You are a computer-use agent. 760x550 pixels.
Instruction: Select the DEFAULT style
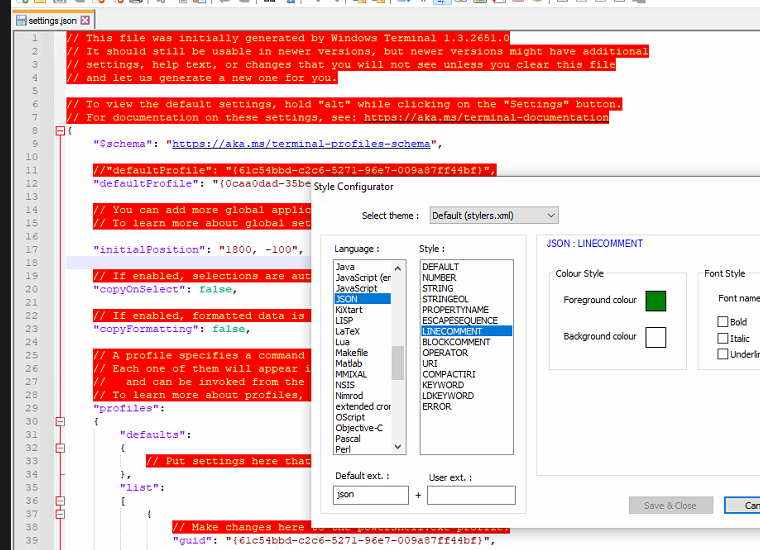[x=441, y=267]
